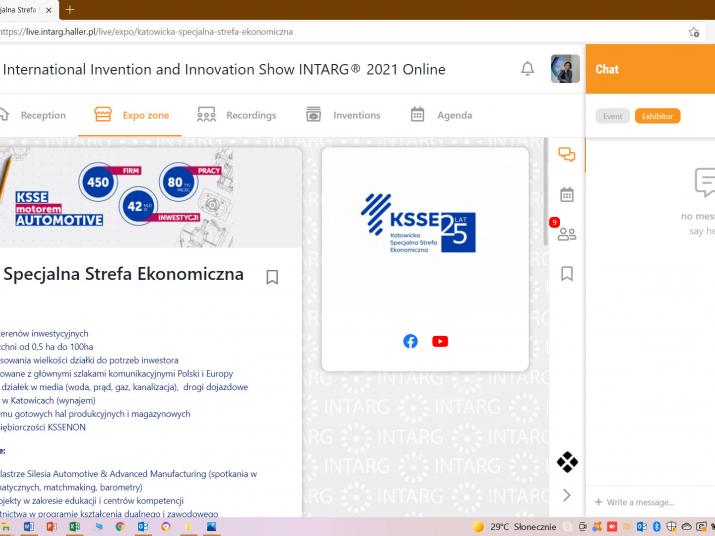Open attendees list with 9 badge

(x=567, y=234)
